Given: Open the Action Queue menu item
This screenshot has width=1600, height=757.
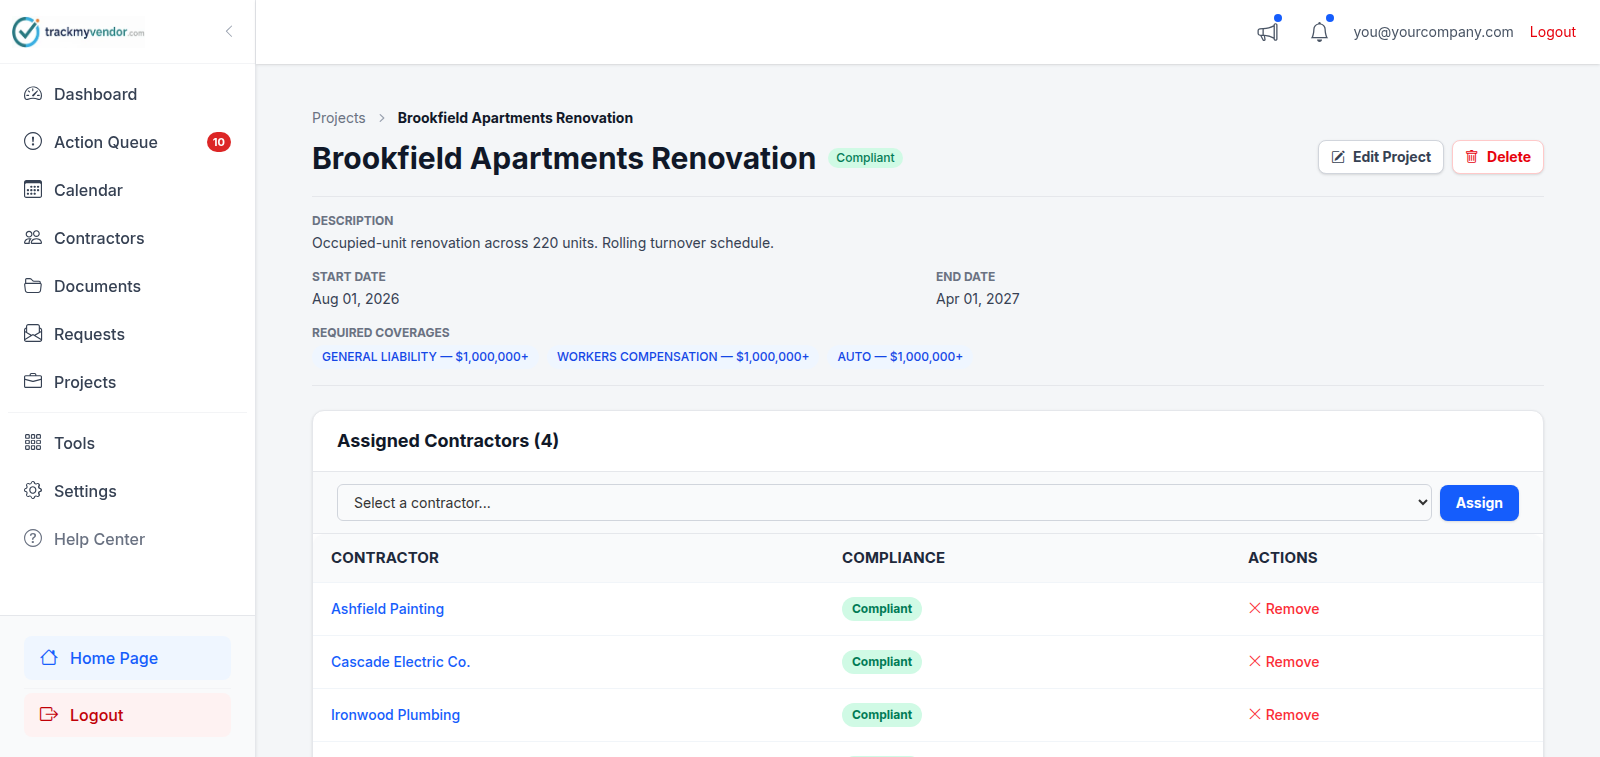Looking at the screenshot, I should pyautogui.click(x=127, y=142).
